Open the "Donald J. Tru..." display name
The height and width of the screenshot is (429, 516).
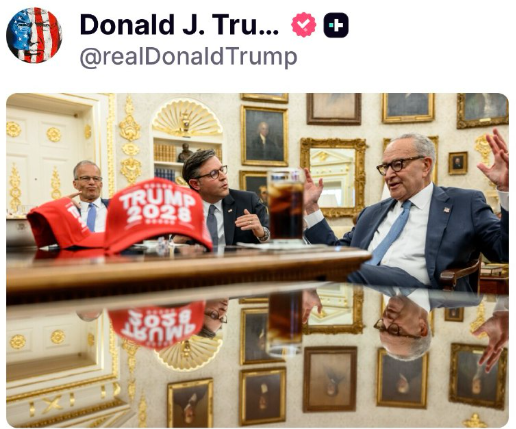[x=179, y=25]
